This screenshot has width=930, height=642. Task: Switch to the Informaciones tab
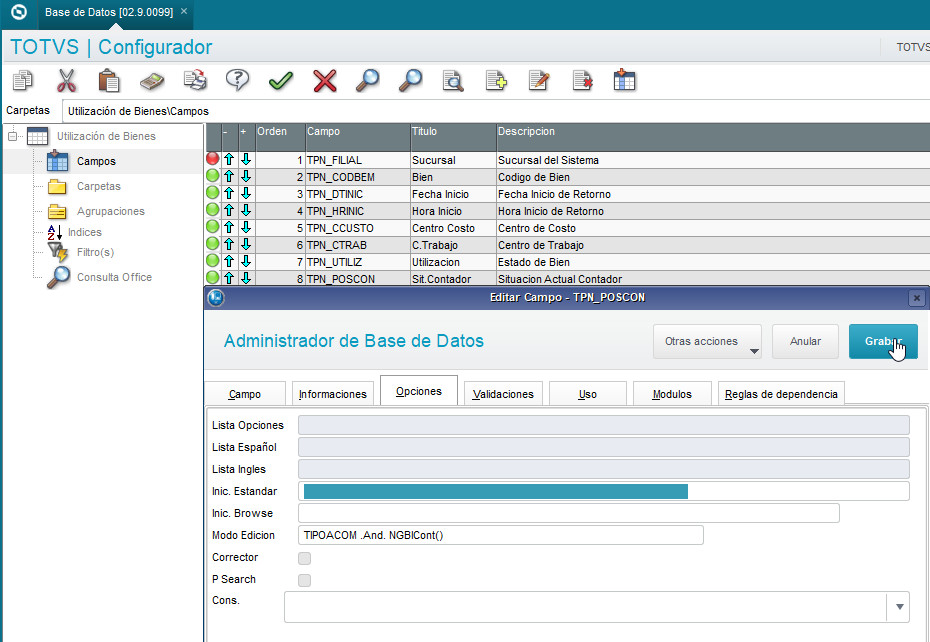[333, 394]
